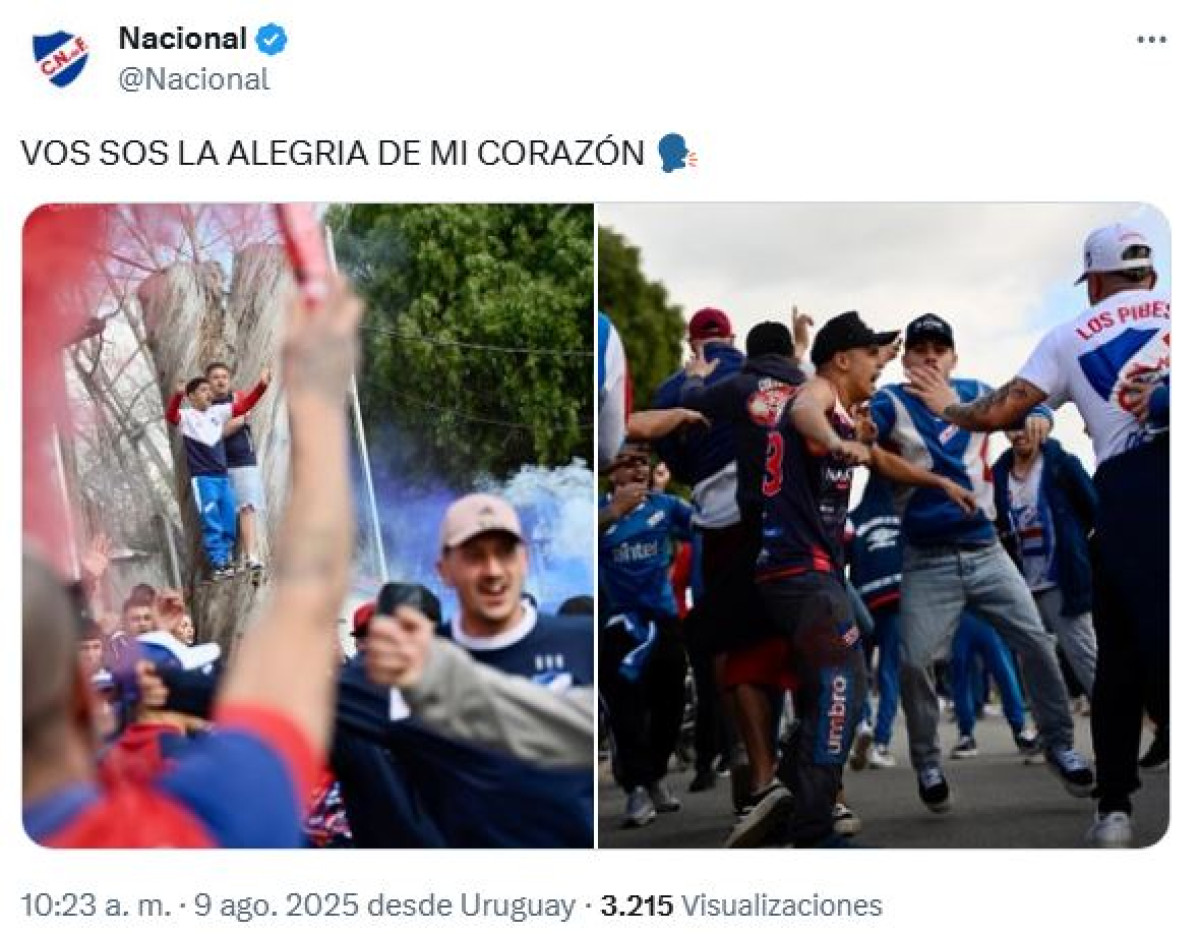Visit the @Nacional handle link
Screen dimensions: 1200x934
tap(194, 79)
